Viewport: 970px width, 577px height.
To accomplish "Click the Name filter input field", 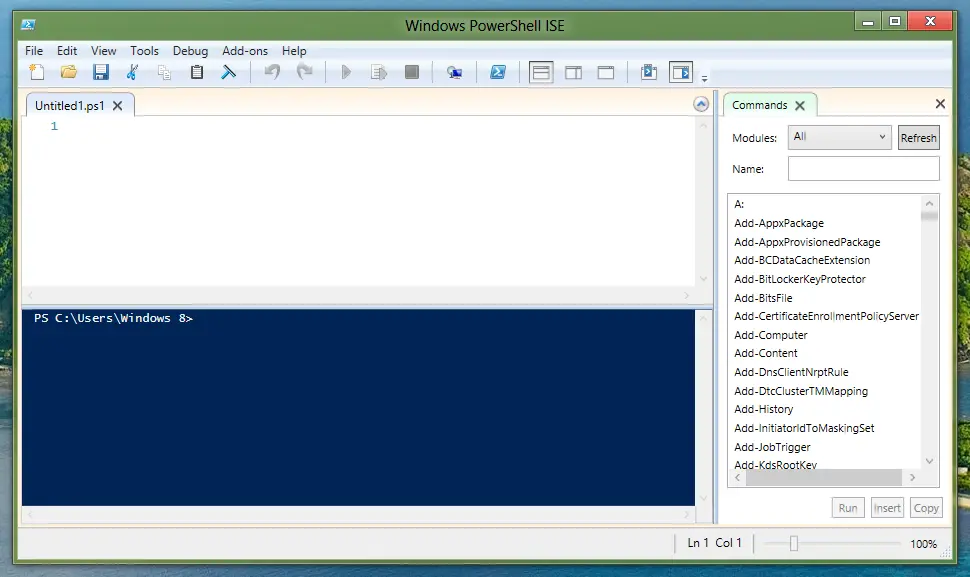I will (x=864, y=168).
